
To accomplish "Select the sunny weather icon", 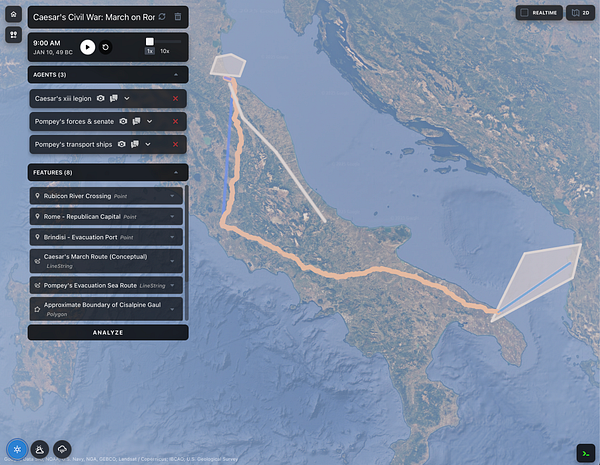I will [x=17, y=449].
